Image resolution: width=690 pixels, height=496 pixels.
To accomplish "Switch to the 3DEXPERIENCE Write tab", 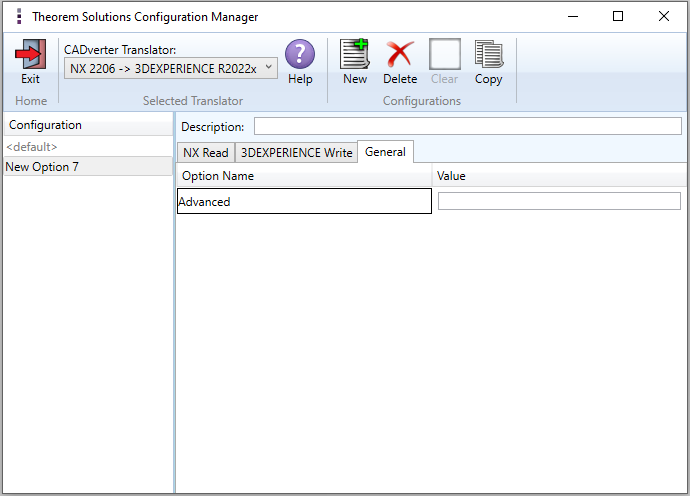I will click(x=296, y=153).
